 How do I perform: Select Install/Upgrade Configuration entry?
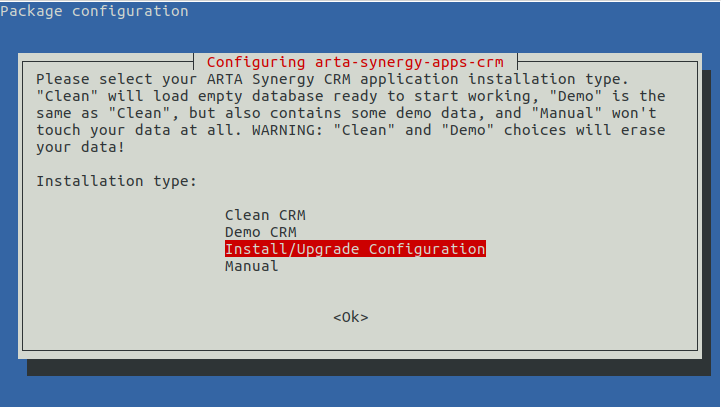(x=355, y=249)
